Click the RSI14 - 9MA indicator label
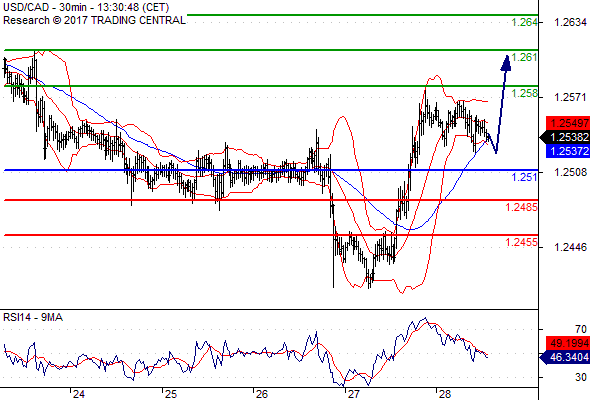Viewport: 590px width, 400px height. point(33,317)
